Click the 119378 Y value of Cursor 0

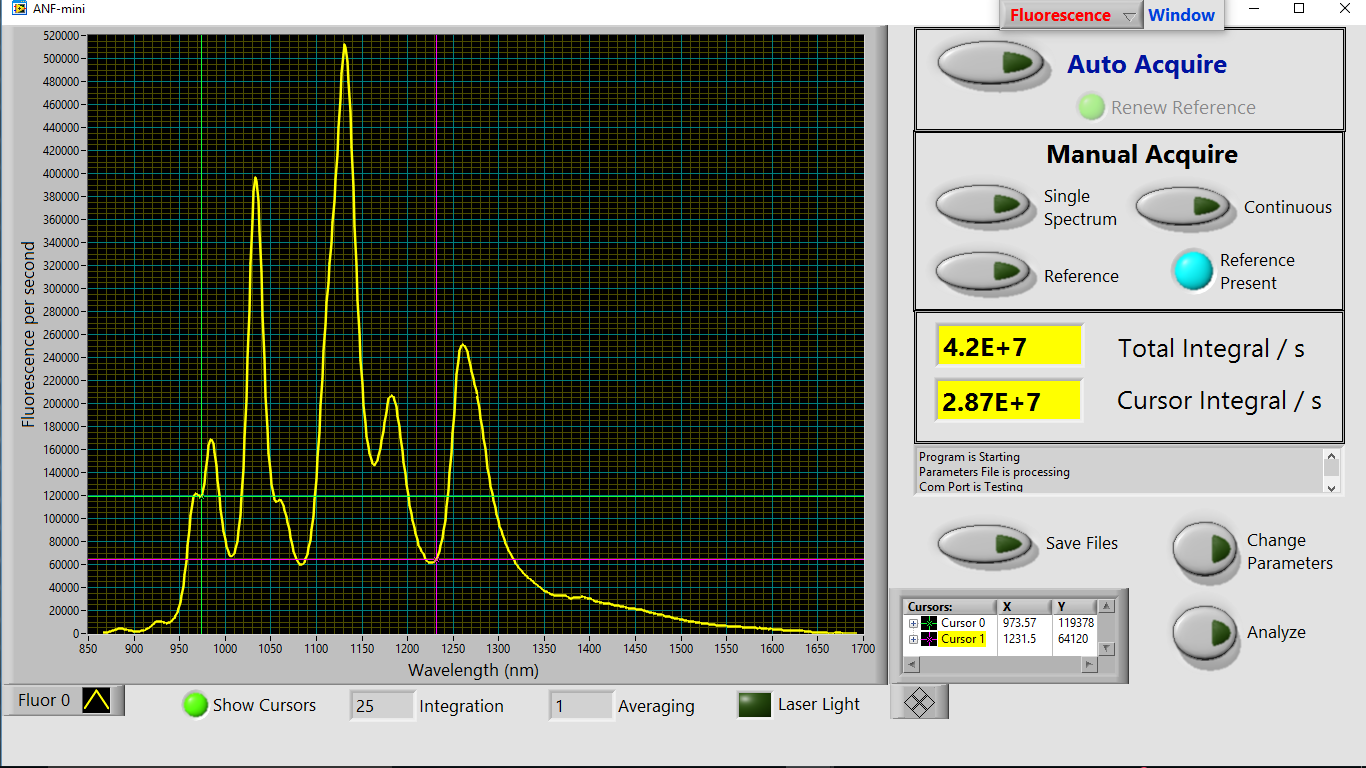coord(1076,623)
